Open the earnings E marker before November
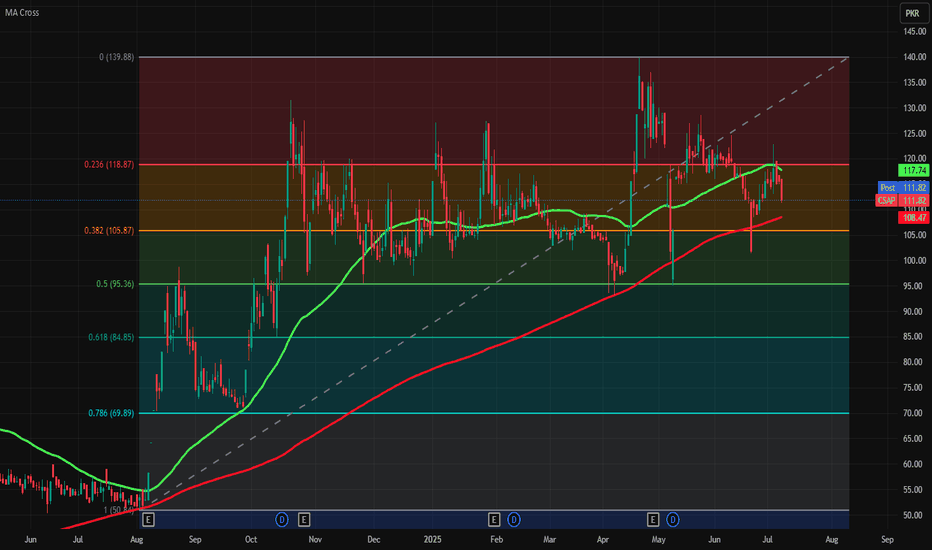The height and width of the screenshot is (550, 932). pos(304,520)
